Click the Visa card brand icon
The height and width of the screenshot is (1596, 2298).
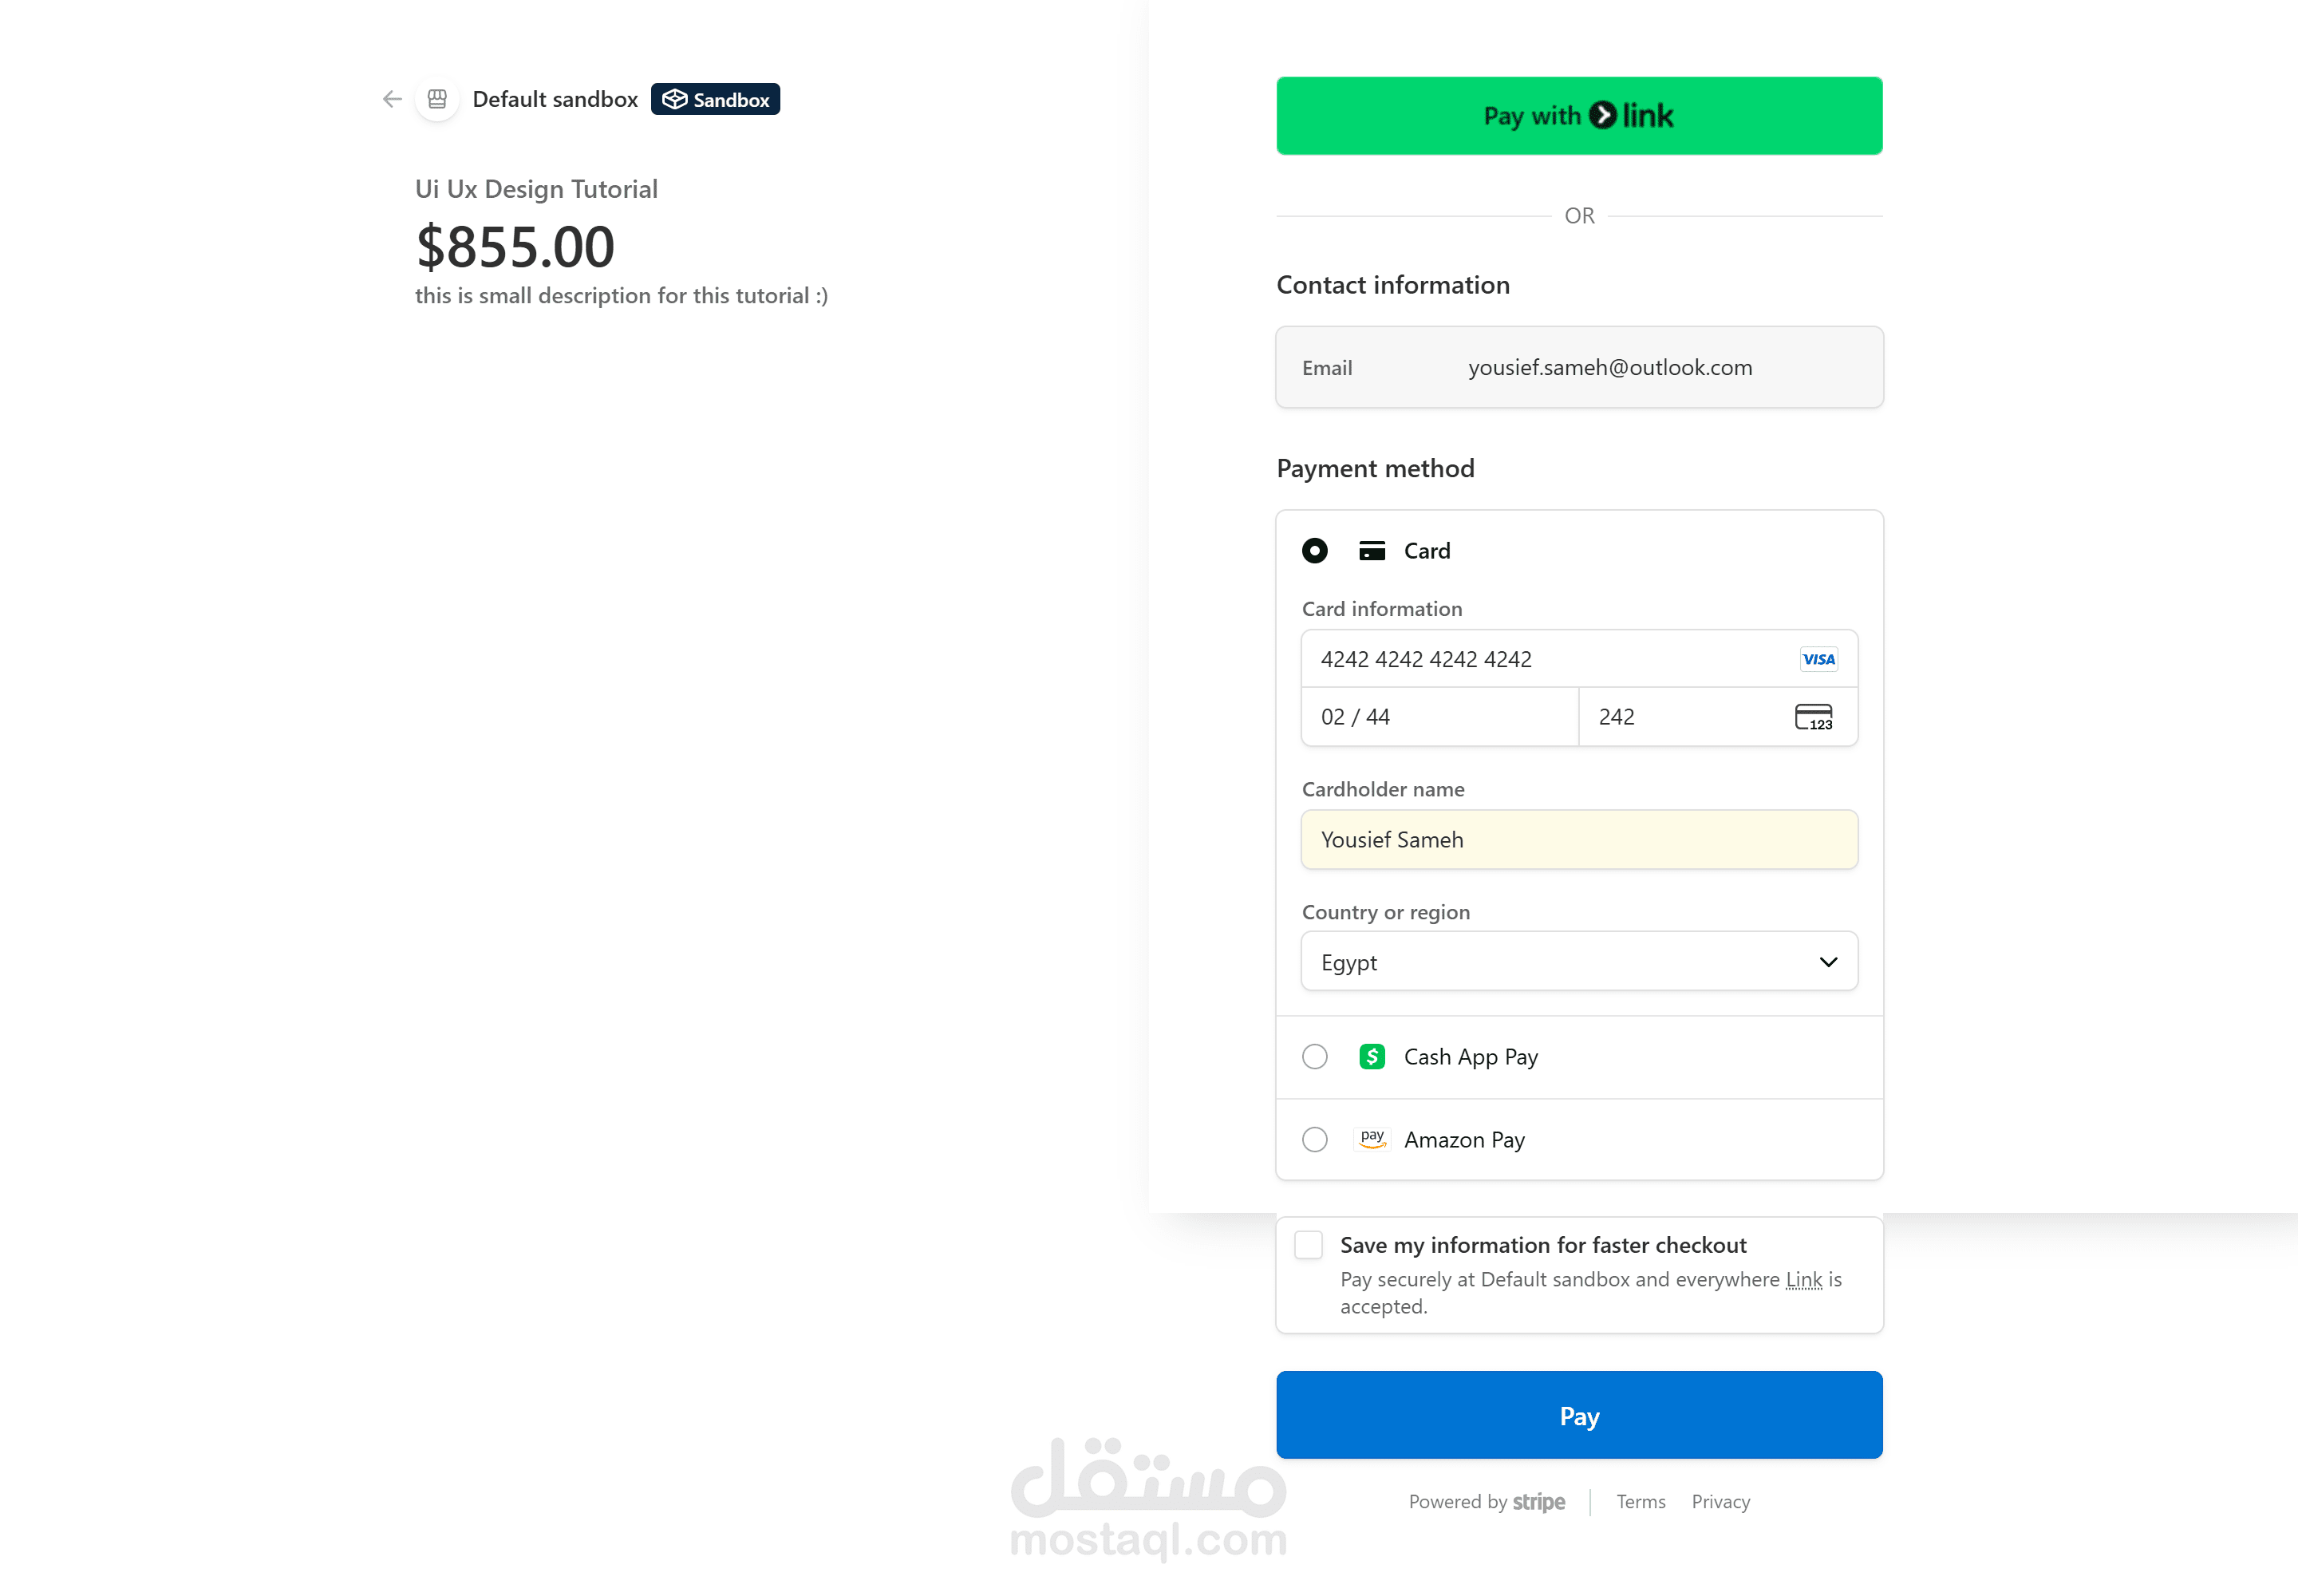[1817, 659]
